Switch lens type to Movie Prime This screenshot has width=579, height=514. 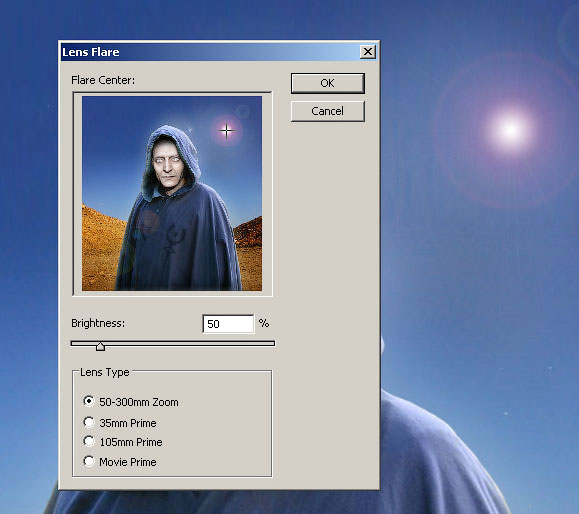point(89,461)
